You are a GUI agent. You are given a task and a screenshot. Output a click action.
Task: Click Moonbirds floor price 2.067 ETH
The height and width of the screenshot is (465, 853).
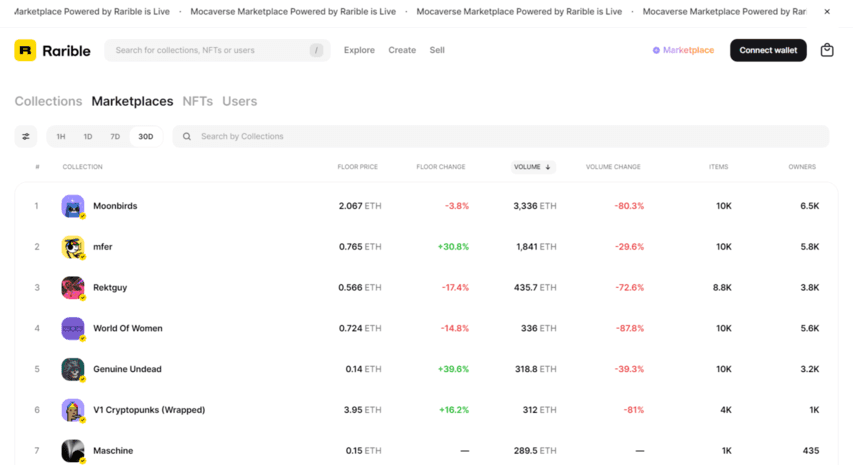360,206
